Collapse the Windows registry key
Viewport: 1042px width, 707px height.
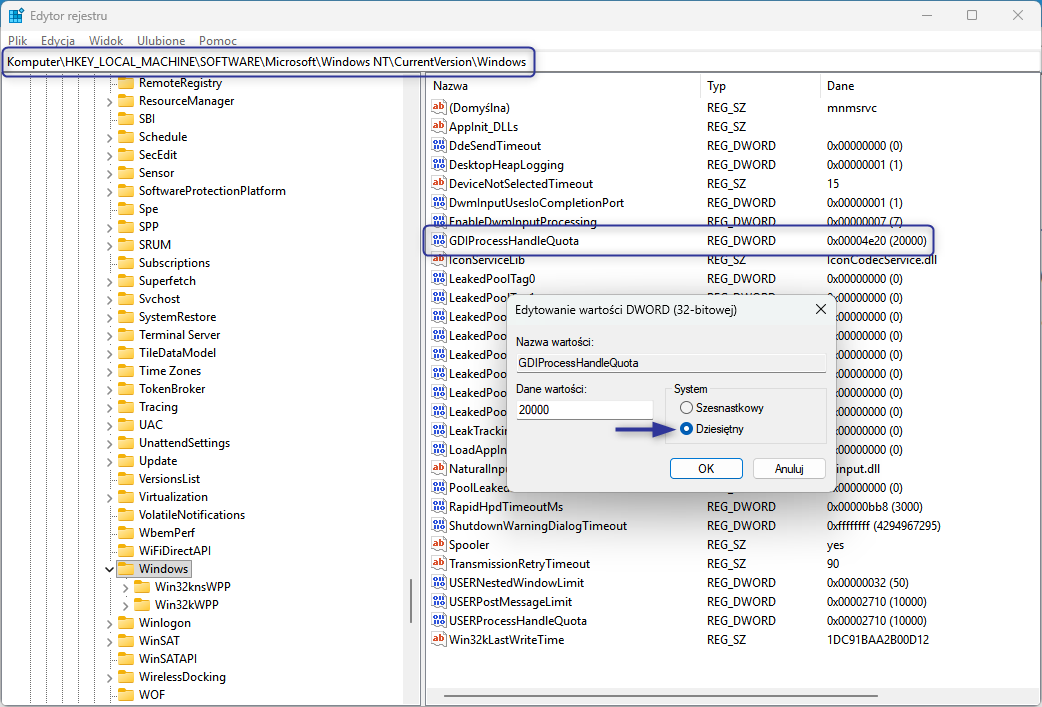pos(108,569)
